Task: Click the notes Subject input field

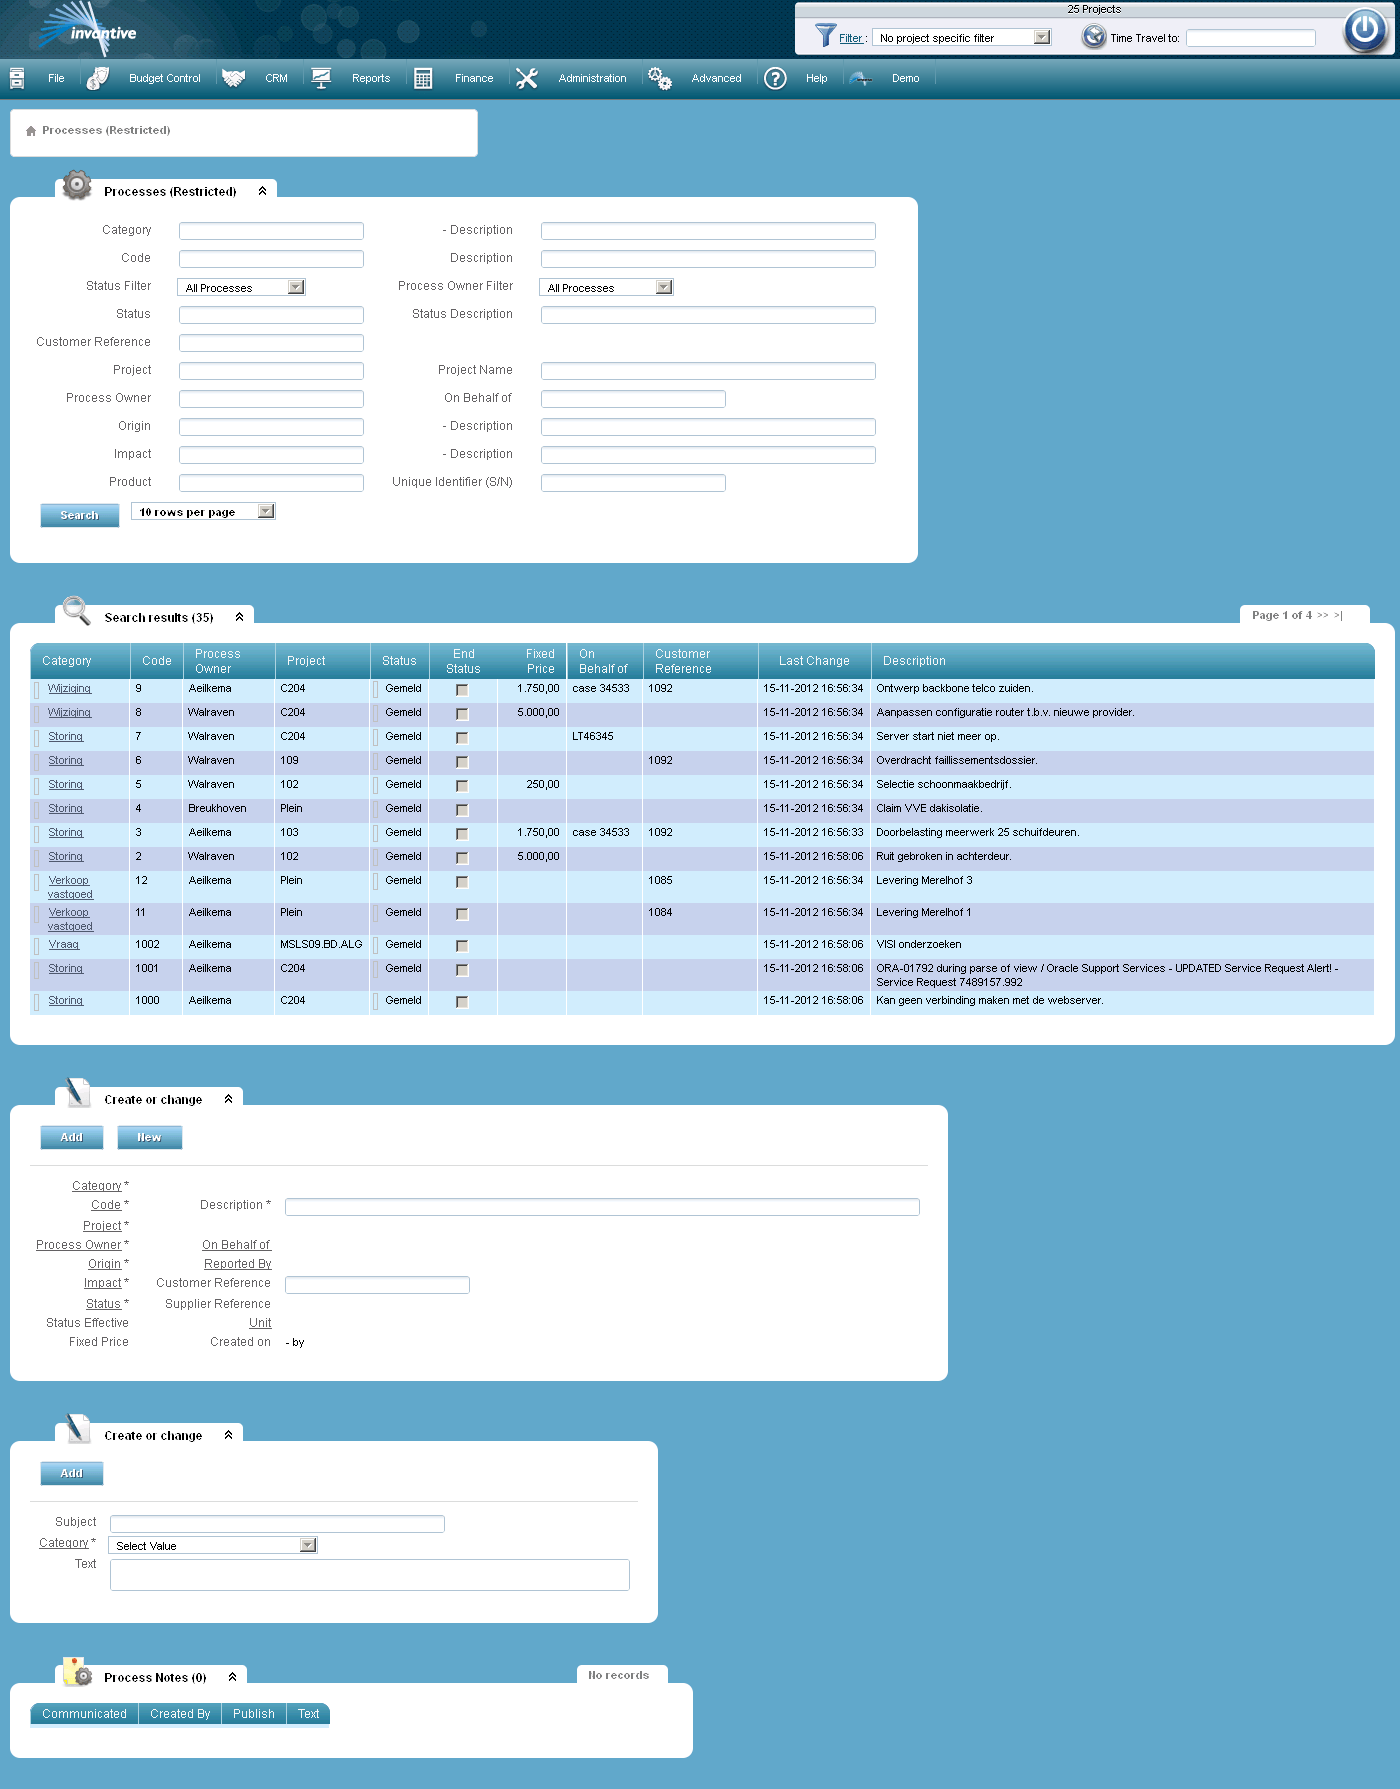Action: point(277,1524)
